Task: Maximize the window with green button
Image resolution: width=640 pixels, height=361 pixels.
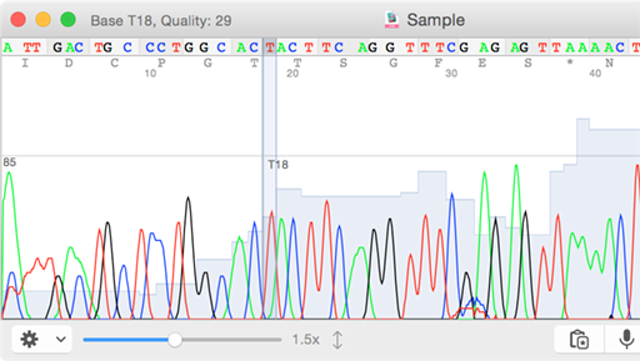Action: tap(68, 20)
